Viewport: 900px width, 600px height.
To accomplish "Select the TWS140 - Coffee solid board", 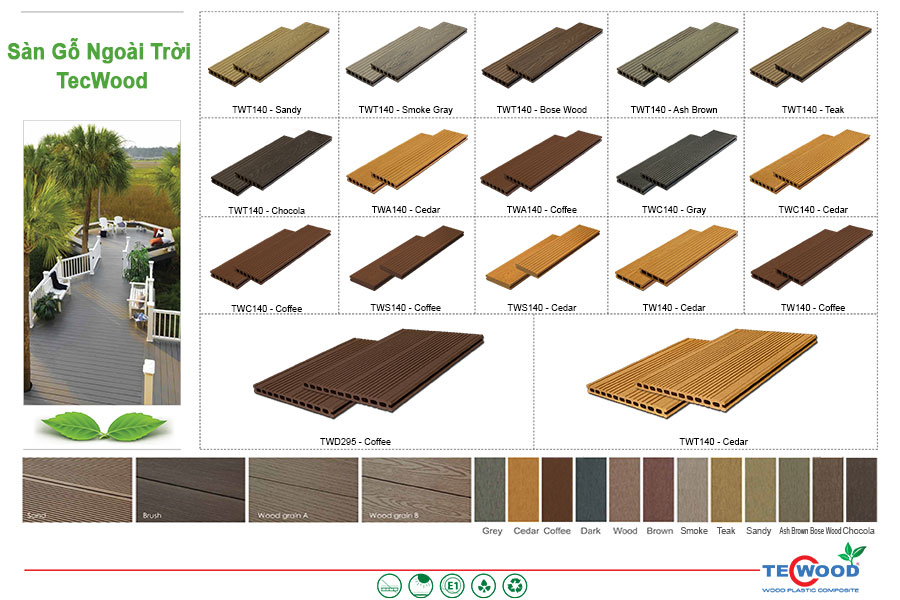I will click(x=406, y=258).
